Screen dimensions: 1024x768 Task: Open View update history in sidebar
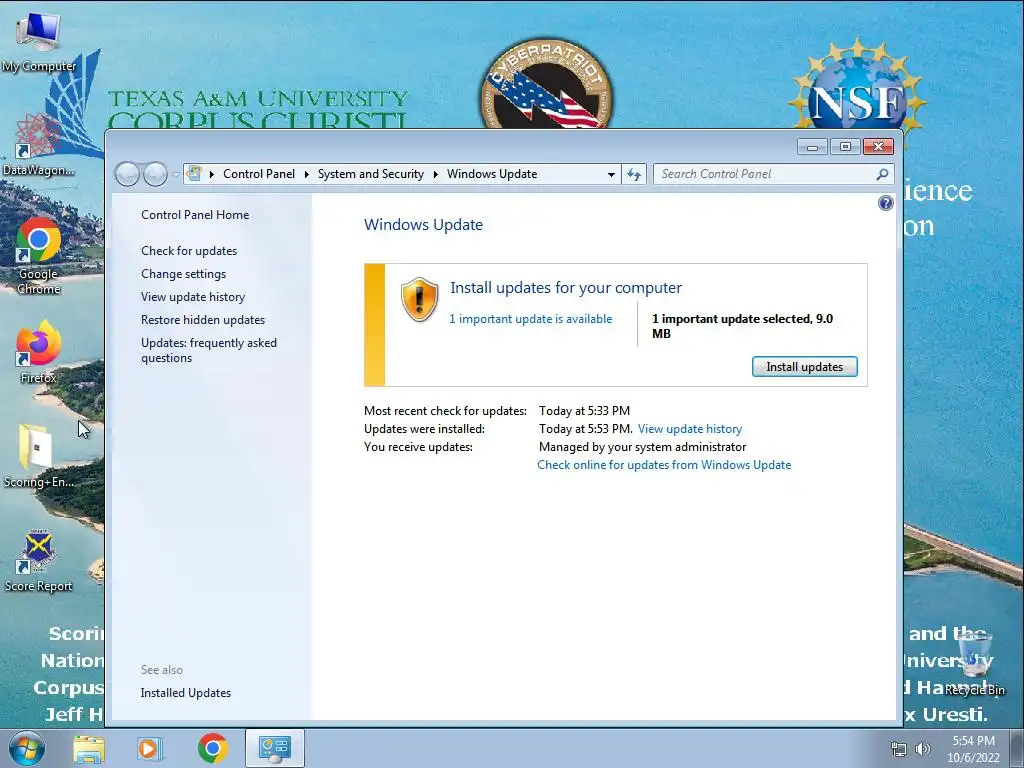(x=193, y=296)
